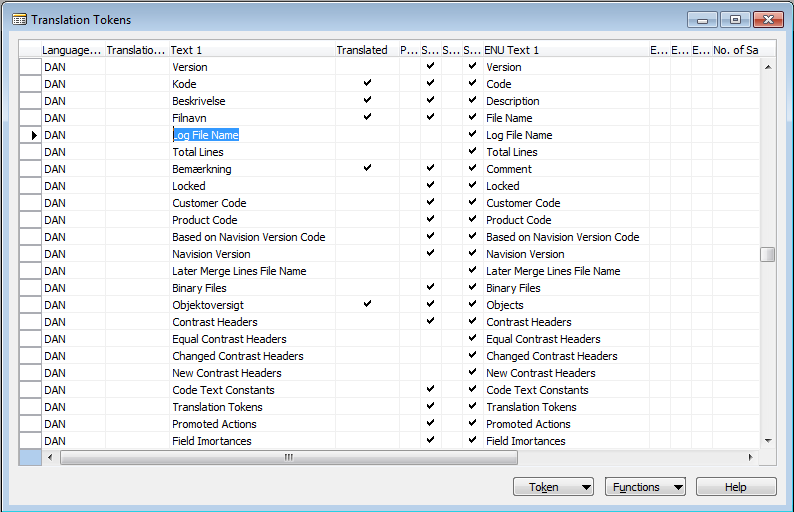
Task: Click the Translated column header
Action: click(362, 50)
